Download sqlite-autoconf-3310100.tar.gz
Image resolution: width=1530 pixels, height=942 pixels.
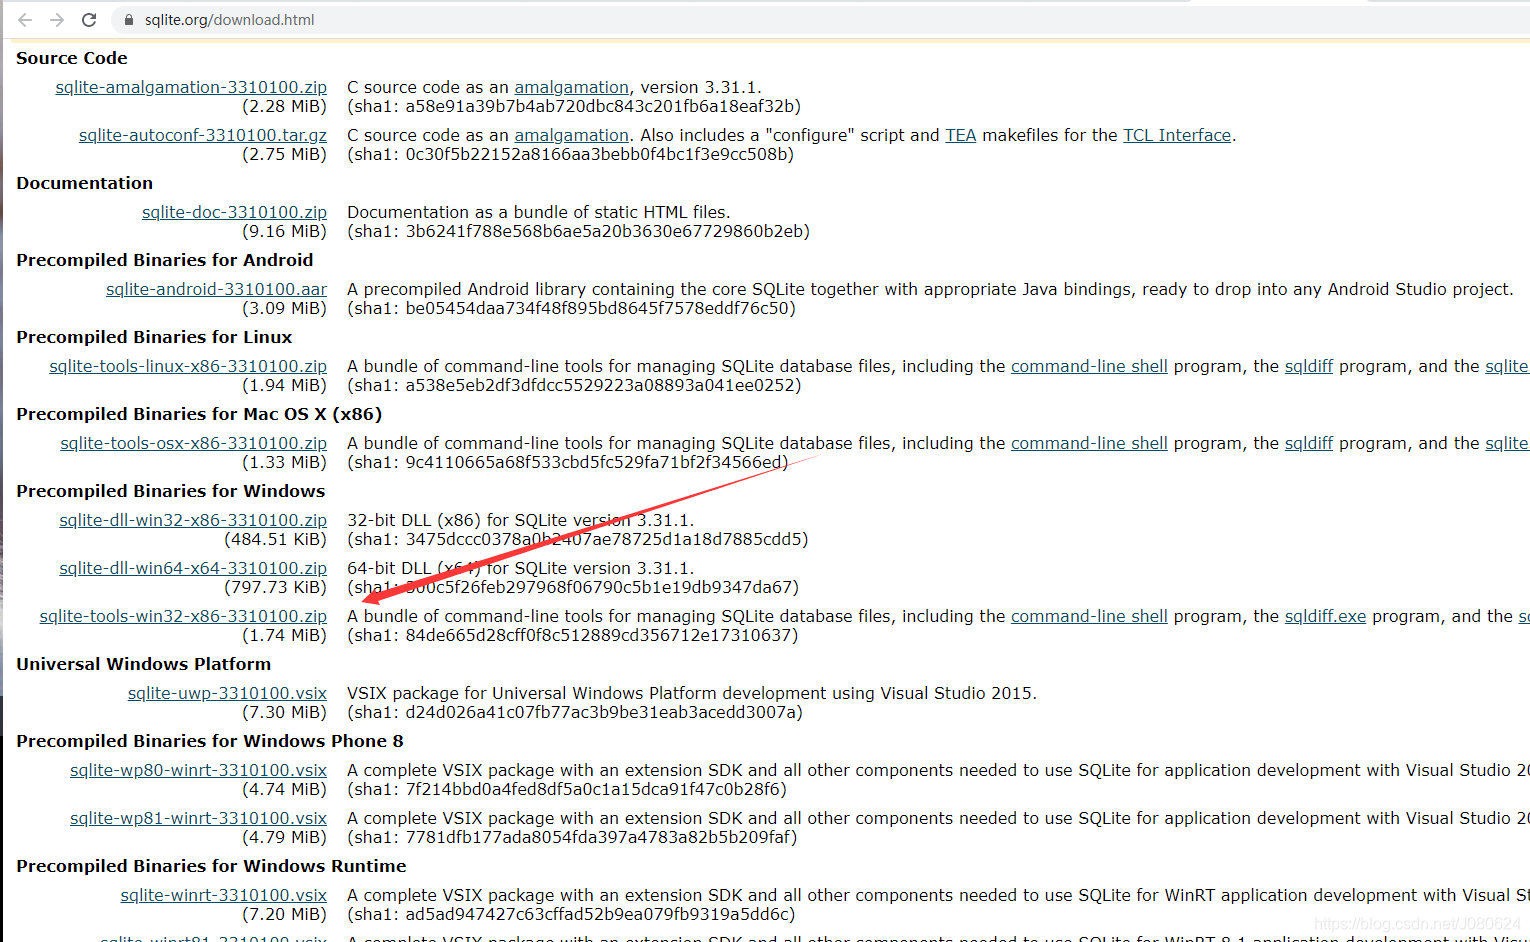click(203, 135)
